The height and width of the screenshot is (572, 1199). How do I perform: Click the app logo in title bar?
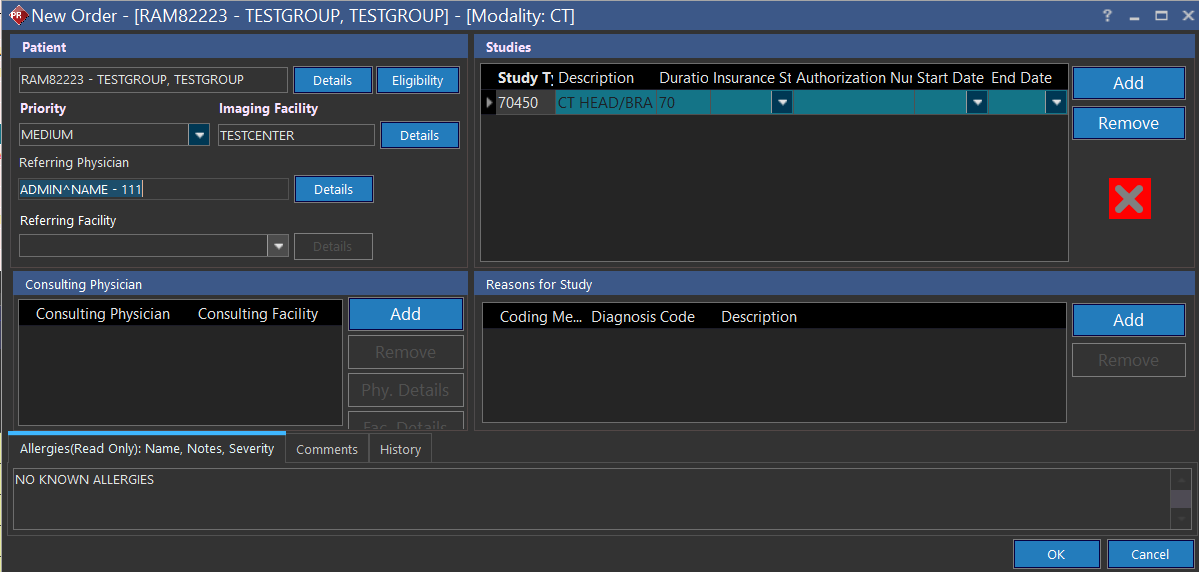tap(16, 16)
